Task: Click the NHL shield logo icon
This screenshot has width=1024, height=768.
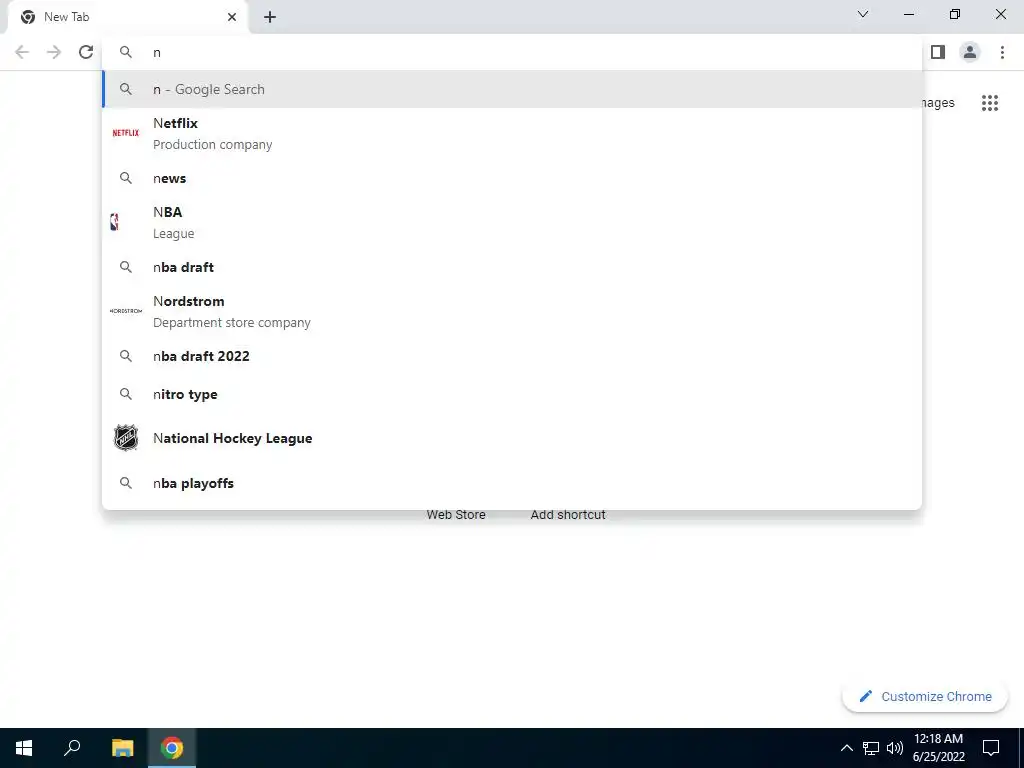Action: pos(125,438)
